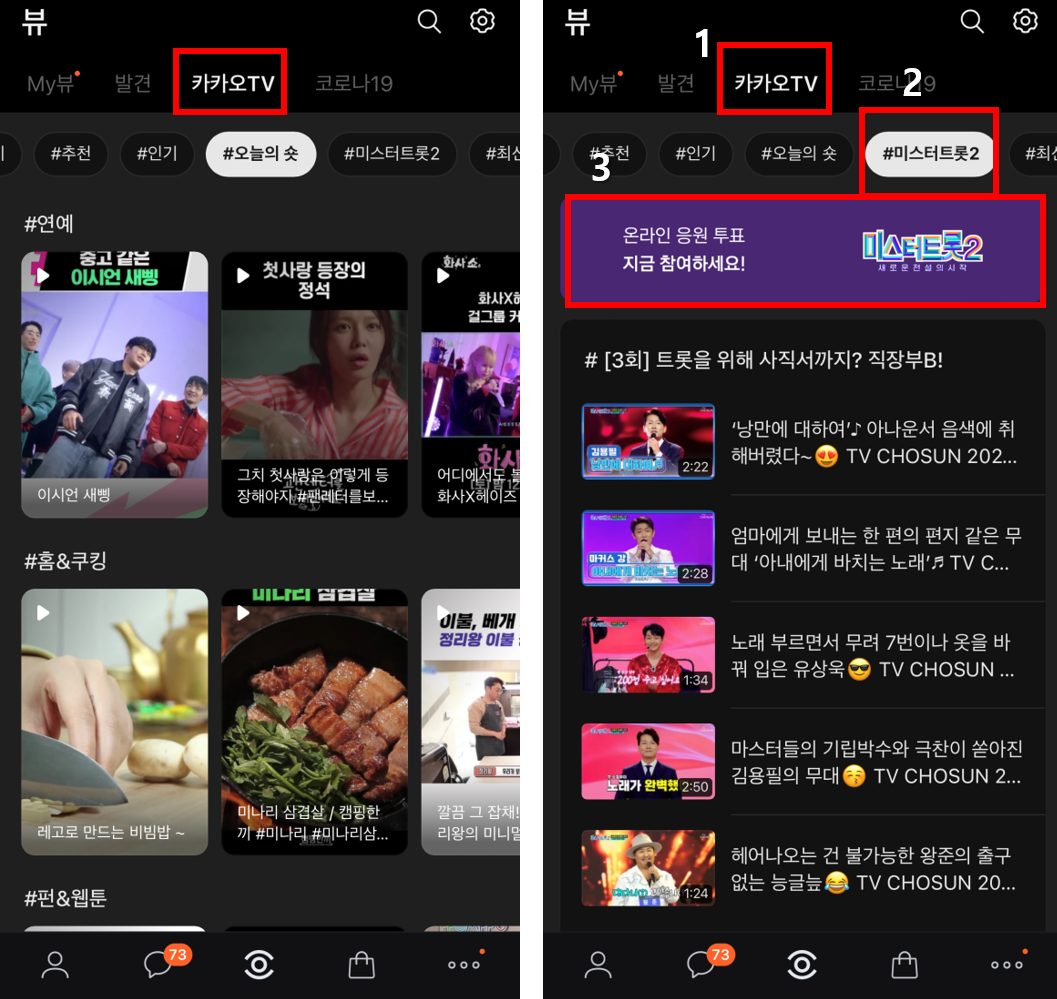Screen dimensions: 1057x999
Task: Select the My뷰 menu item
Action: 49,84
